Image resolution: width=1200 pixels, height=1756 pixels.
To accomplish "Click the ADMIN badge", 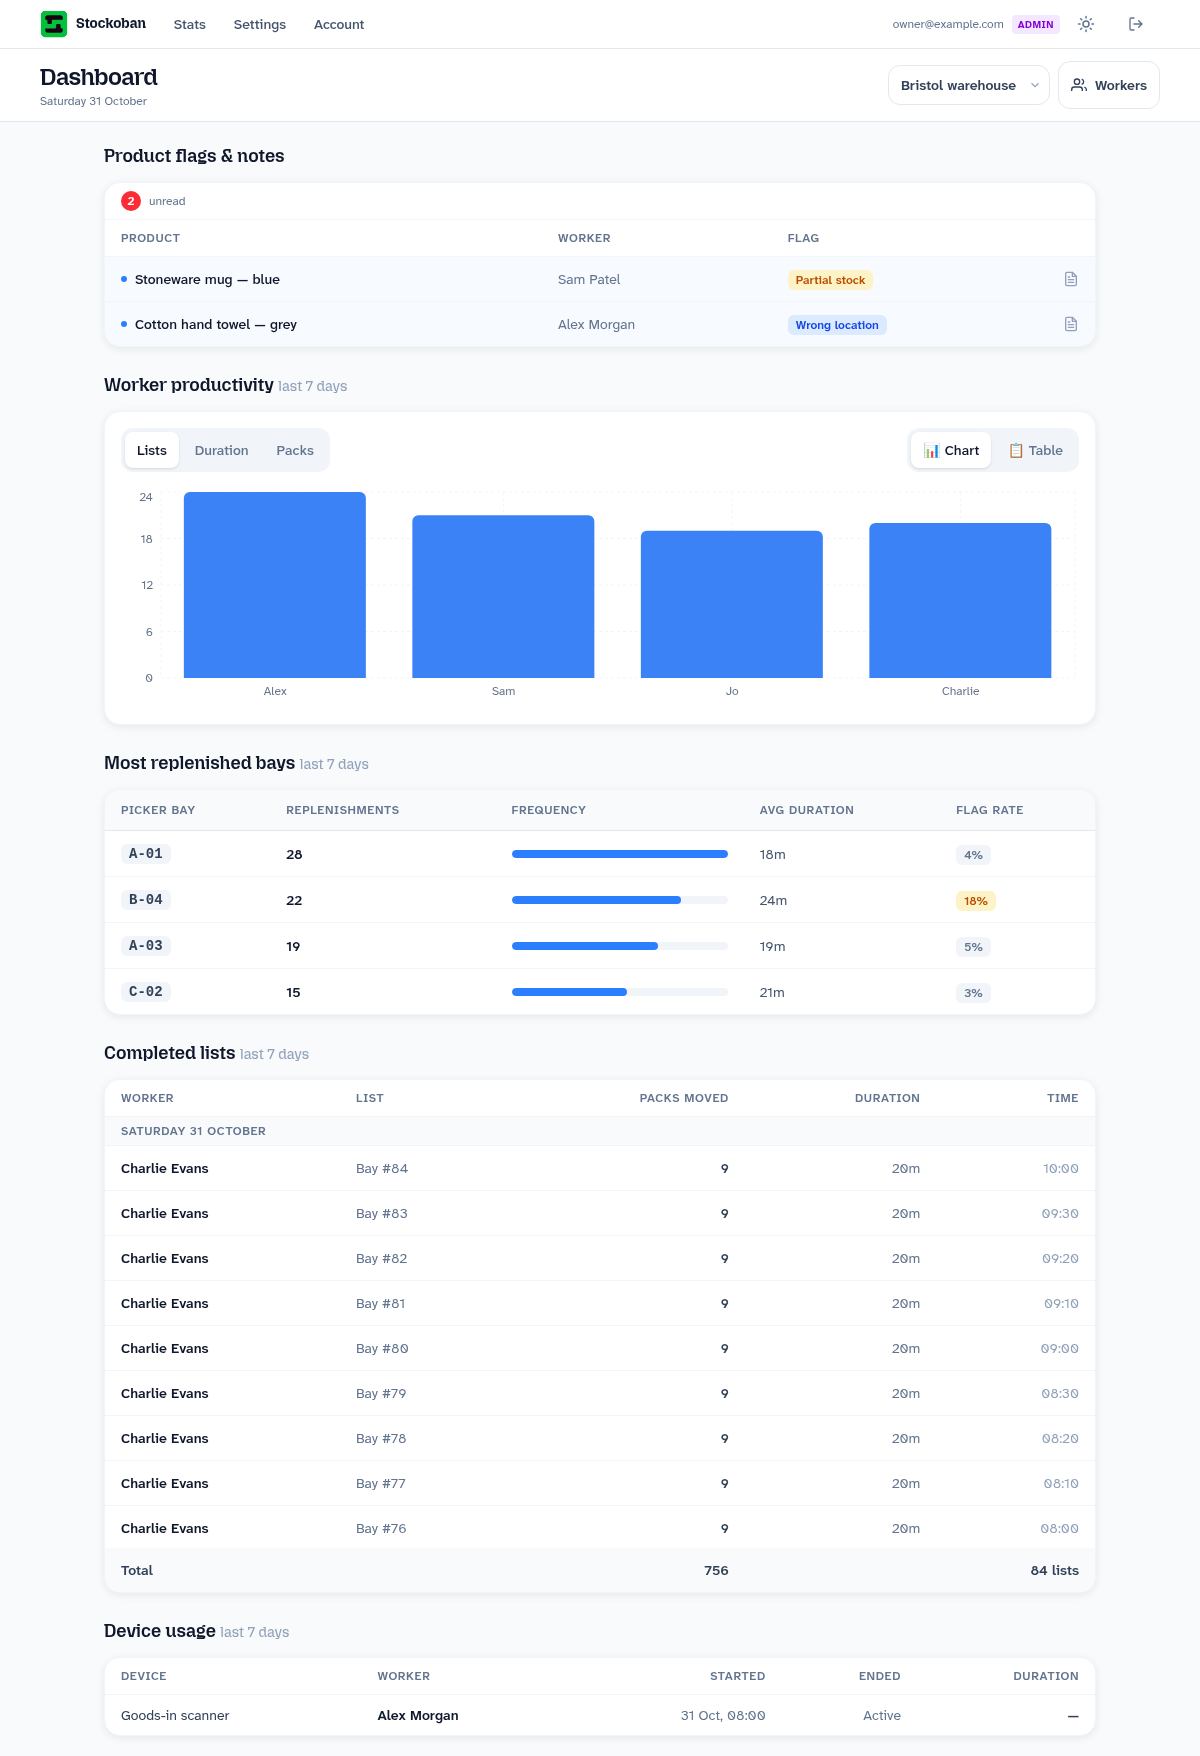I will 1036,24.
